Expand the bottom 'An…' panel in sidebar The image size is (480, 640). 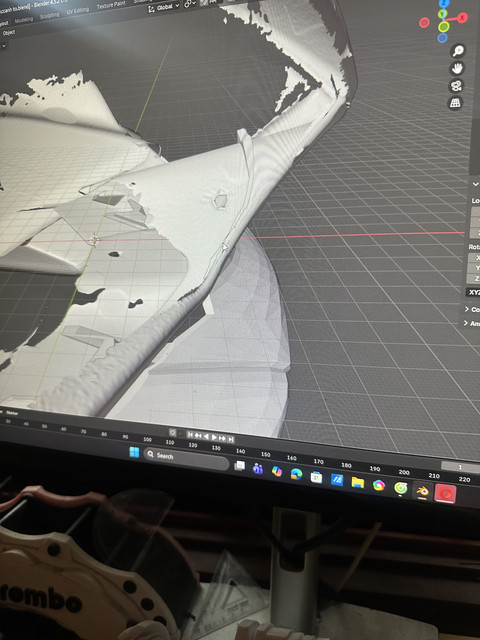[466, 323]
